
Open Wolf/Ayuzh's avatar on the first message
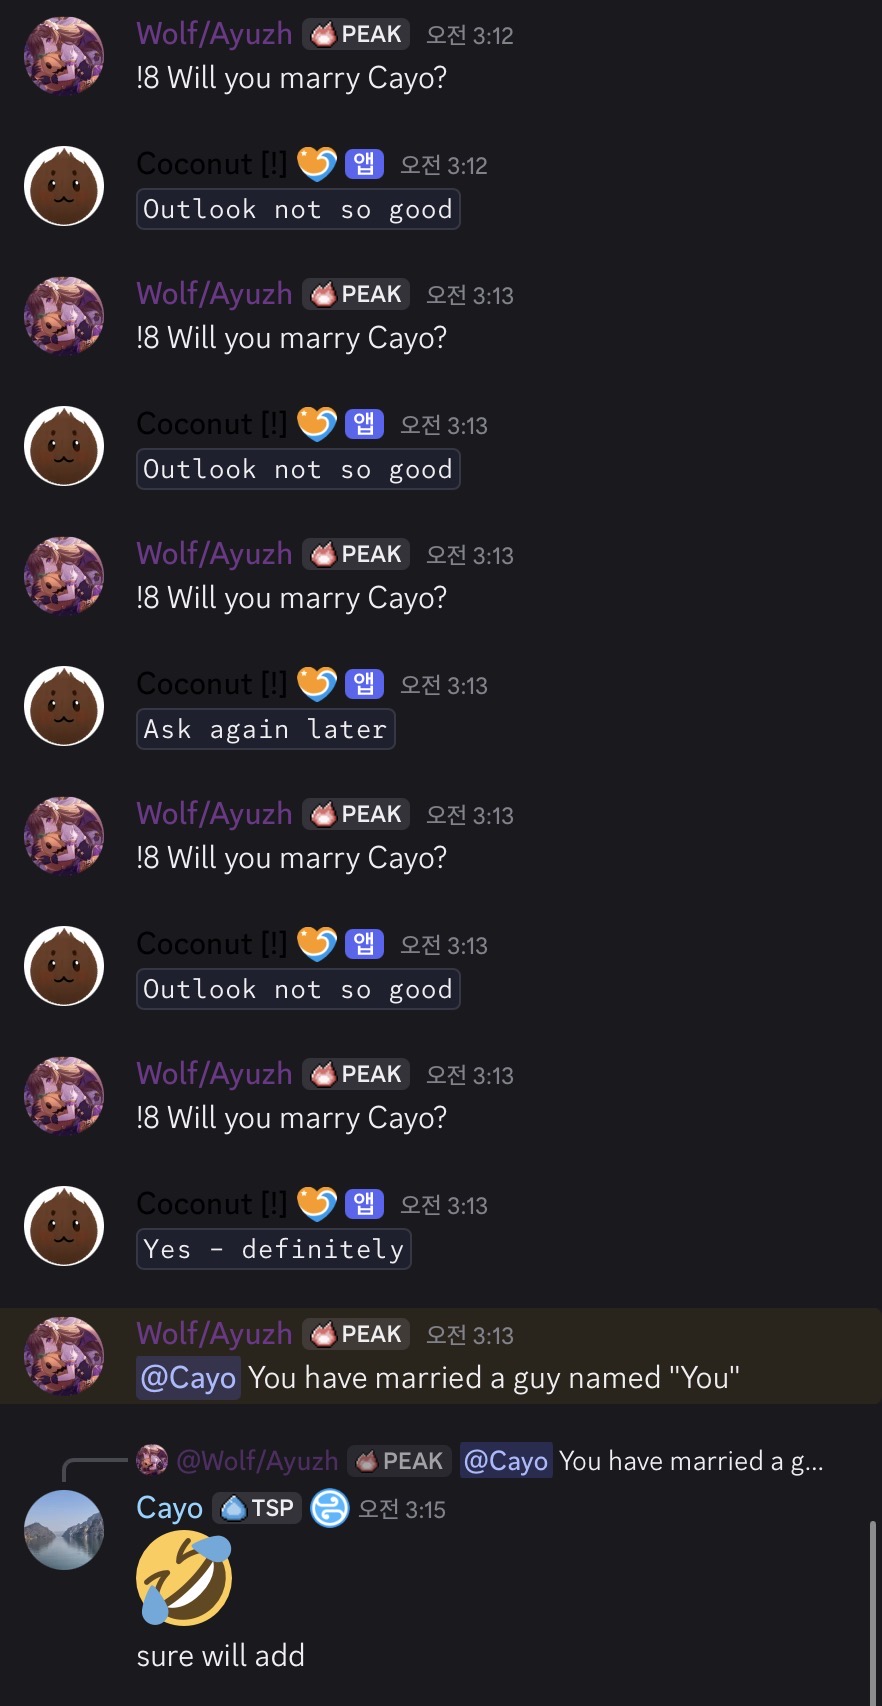pyautogui.click(x=64, y=56)
